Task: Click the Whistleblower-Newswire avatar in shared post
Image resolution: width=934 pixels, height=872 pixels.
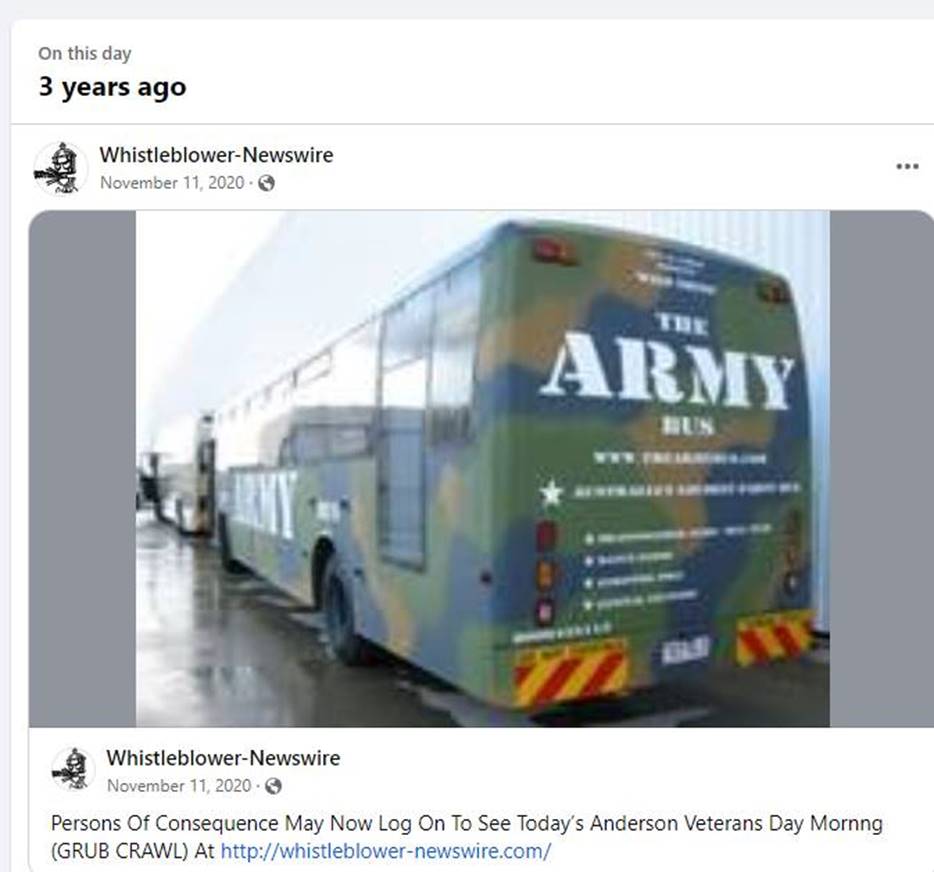Action: tap(73, 770)
